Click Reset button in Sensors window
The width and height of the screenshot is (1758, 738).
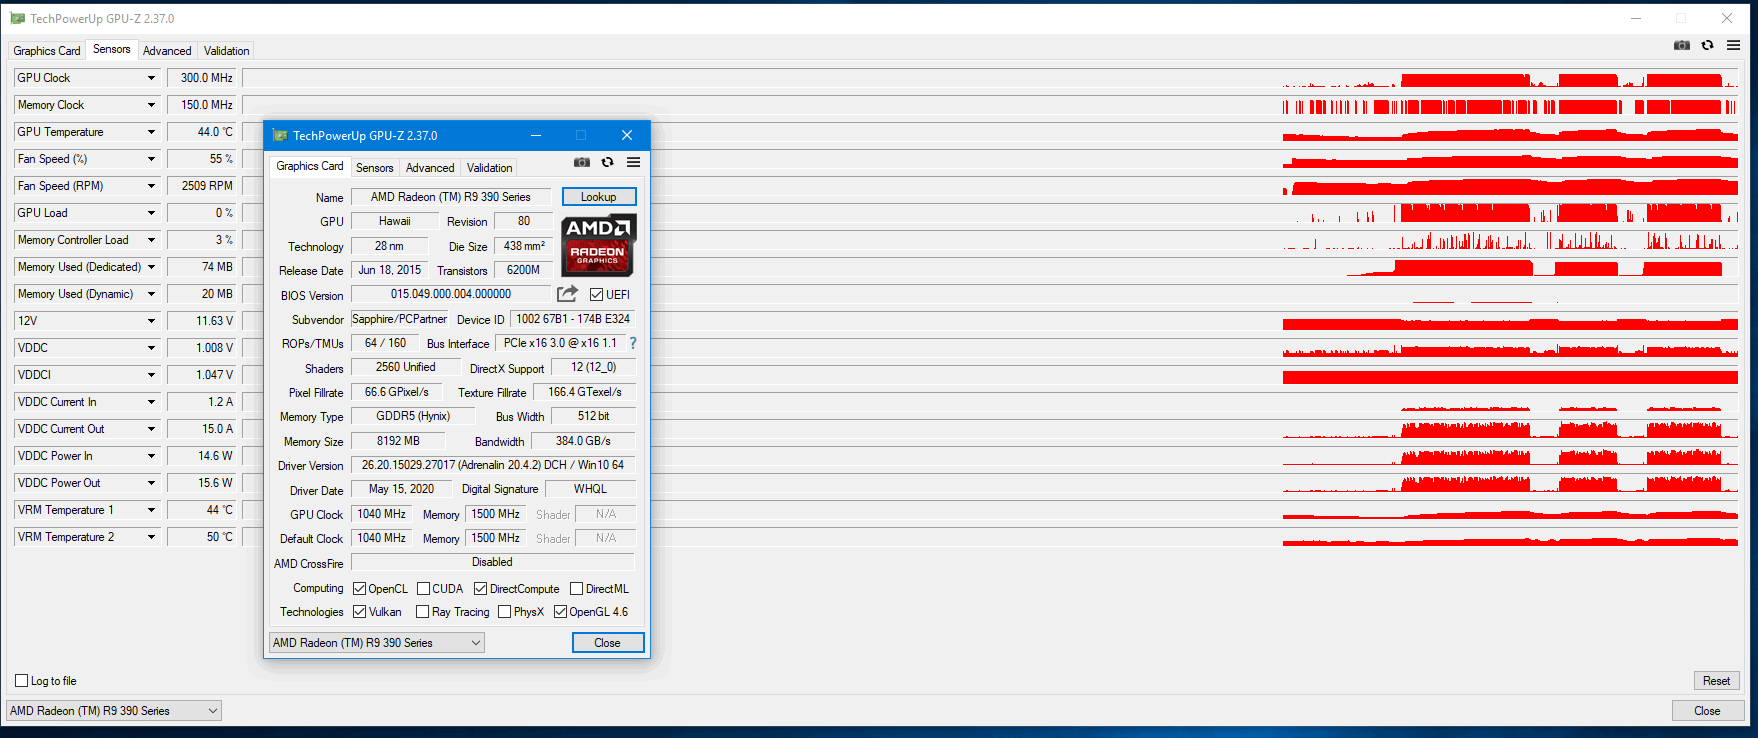[1717, 681]
